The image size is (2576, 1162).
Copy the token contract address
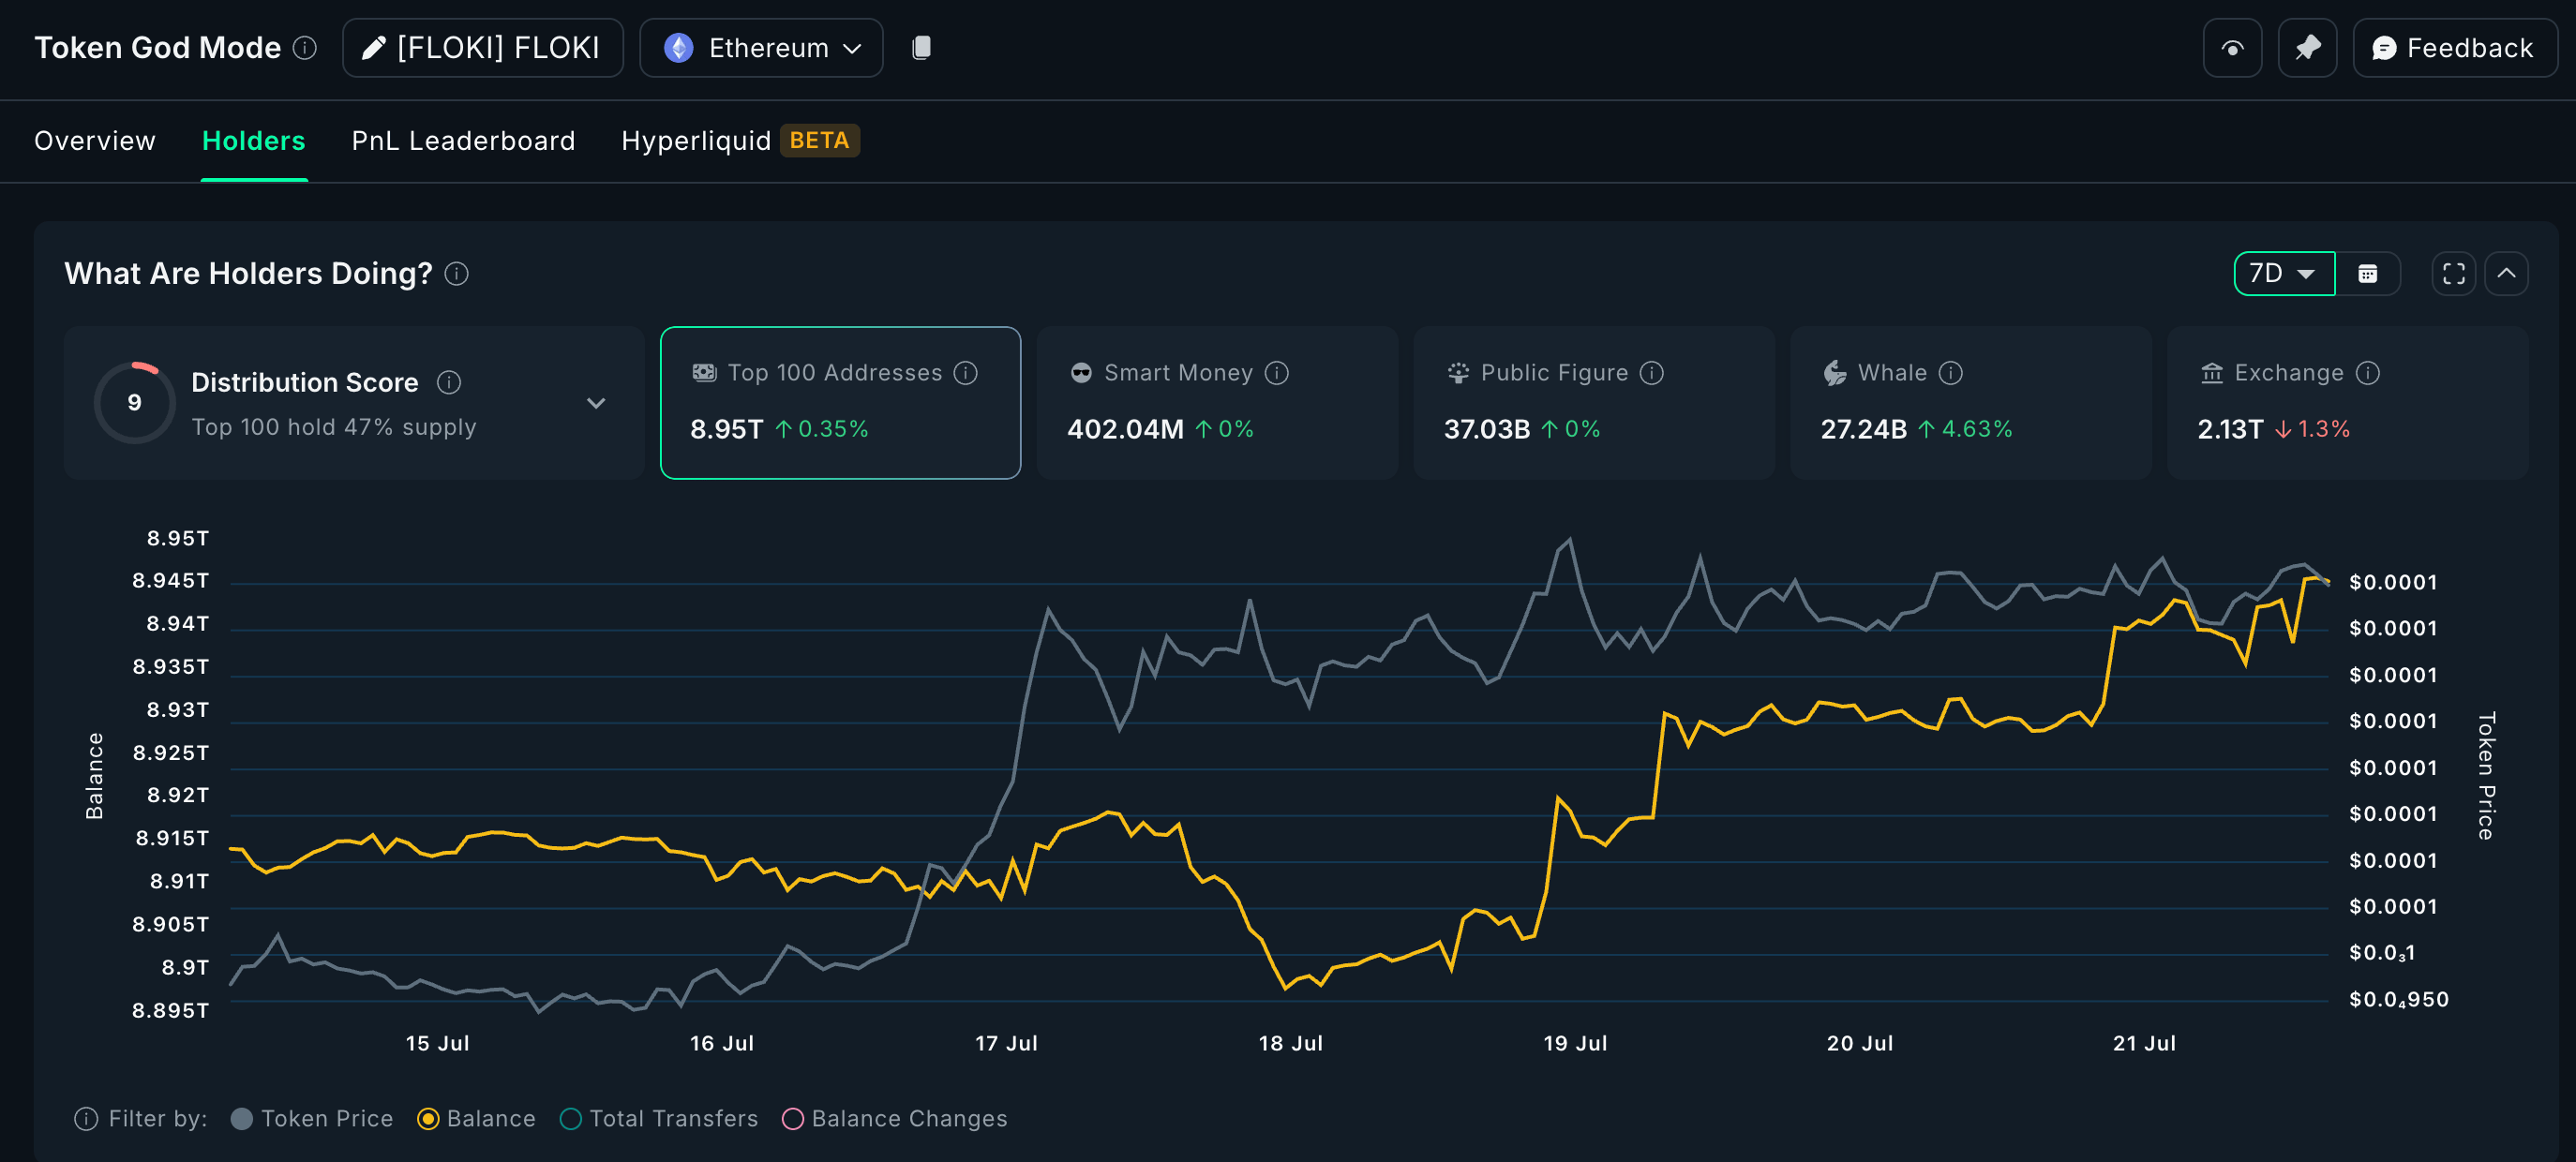[x=920, y=47]
